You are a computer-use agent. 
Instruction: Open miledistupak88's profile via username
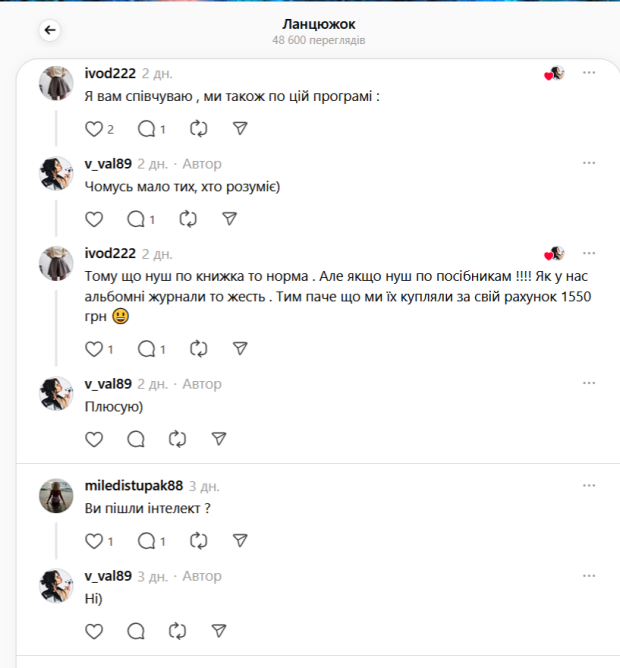click(x=134, y=486)
